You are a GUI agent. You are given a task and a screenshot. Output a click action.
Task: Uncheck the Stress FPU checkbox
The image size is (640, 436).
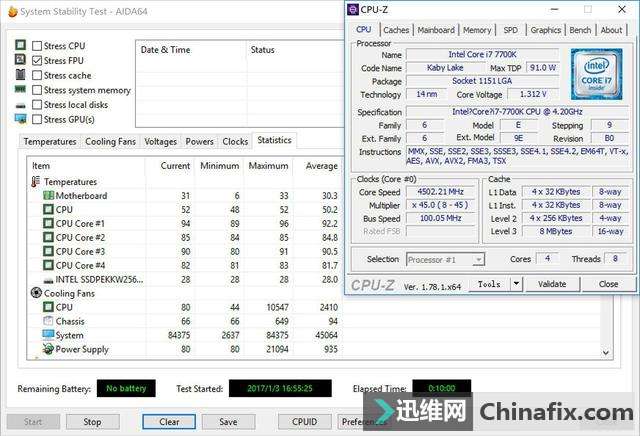(37, 60)
